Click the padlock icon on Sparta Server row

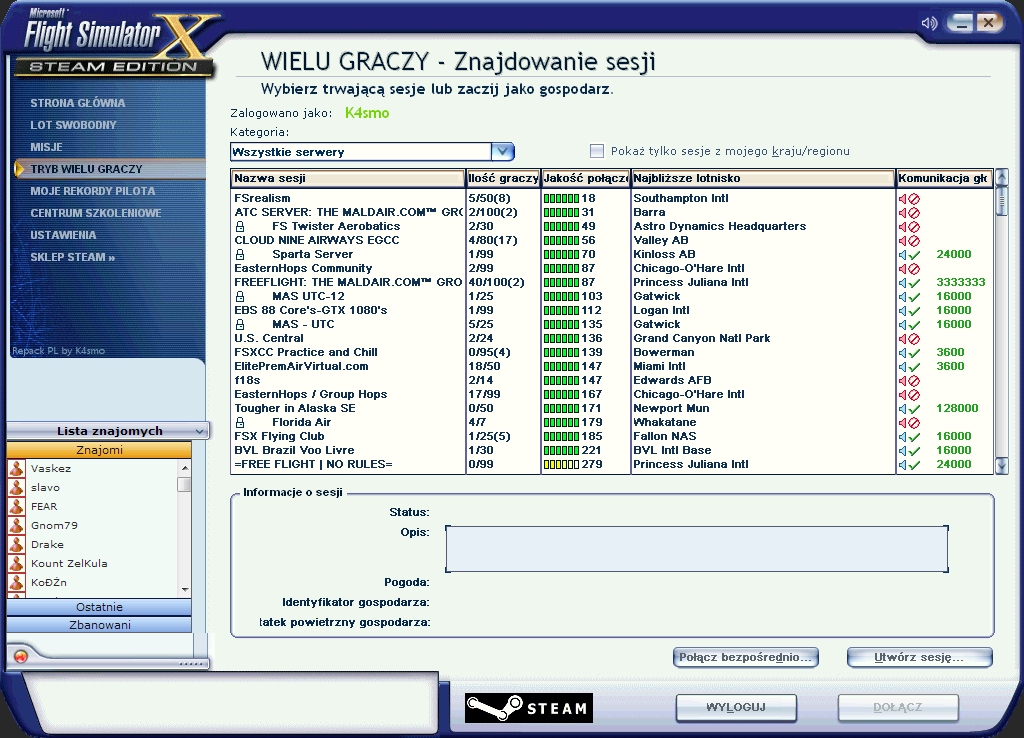point(240,254)
